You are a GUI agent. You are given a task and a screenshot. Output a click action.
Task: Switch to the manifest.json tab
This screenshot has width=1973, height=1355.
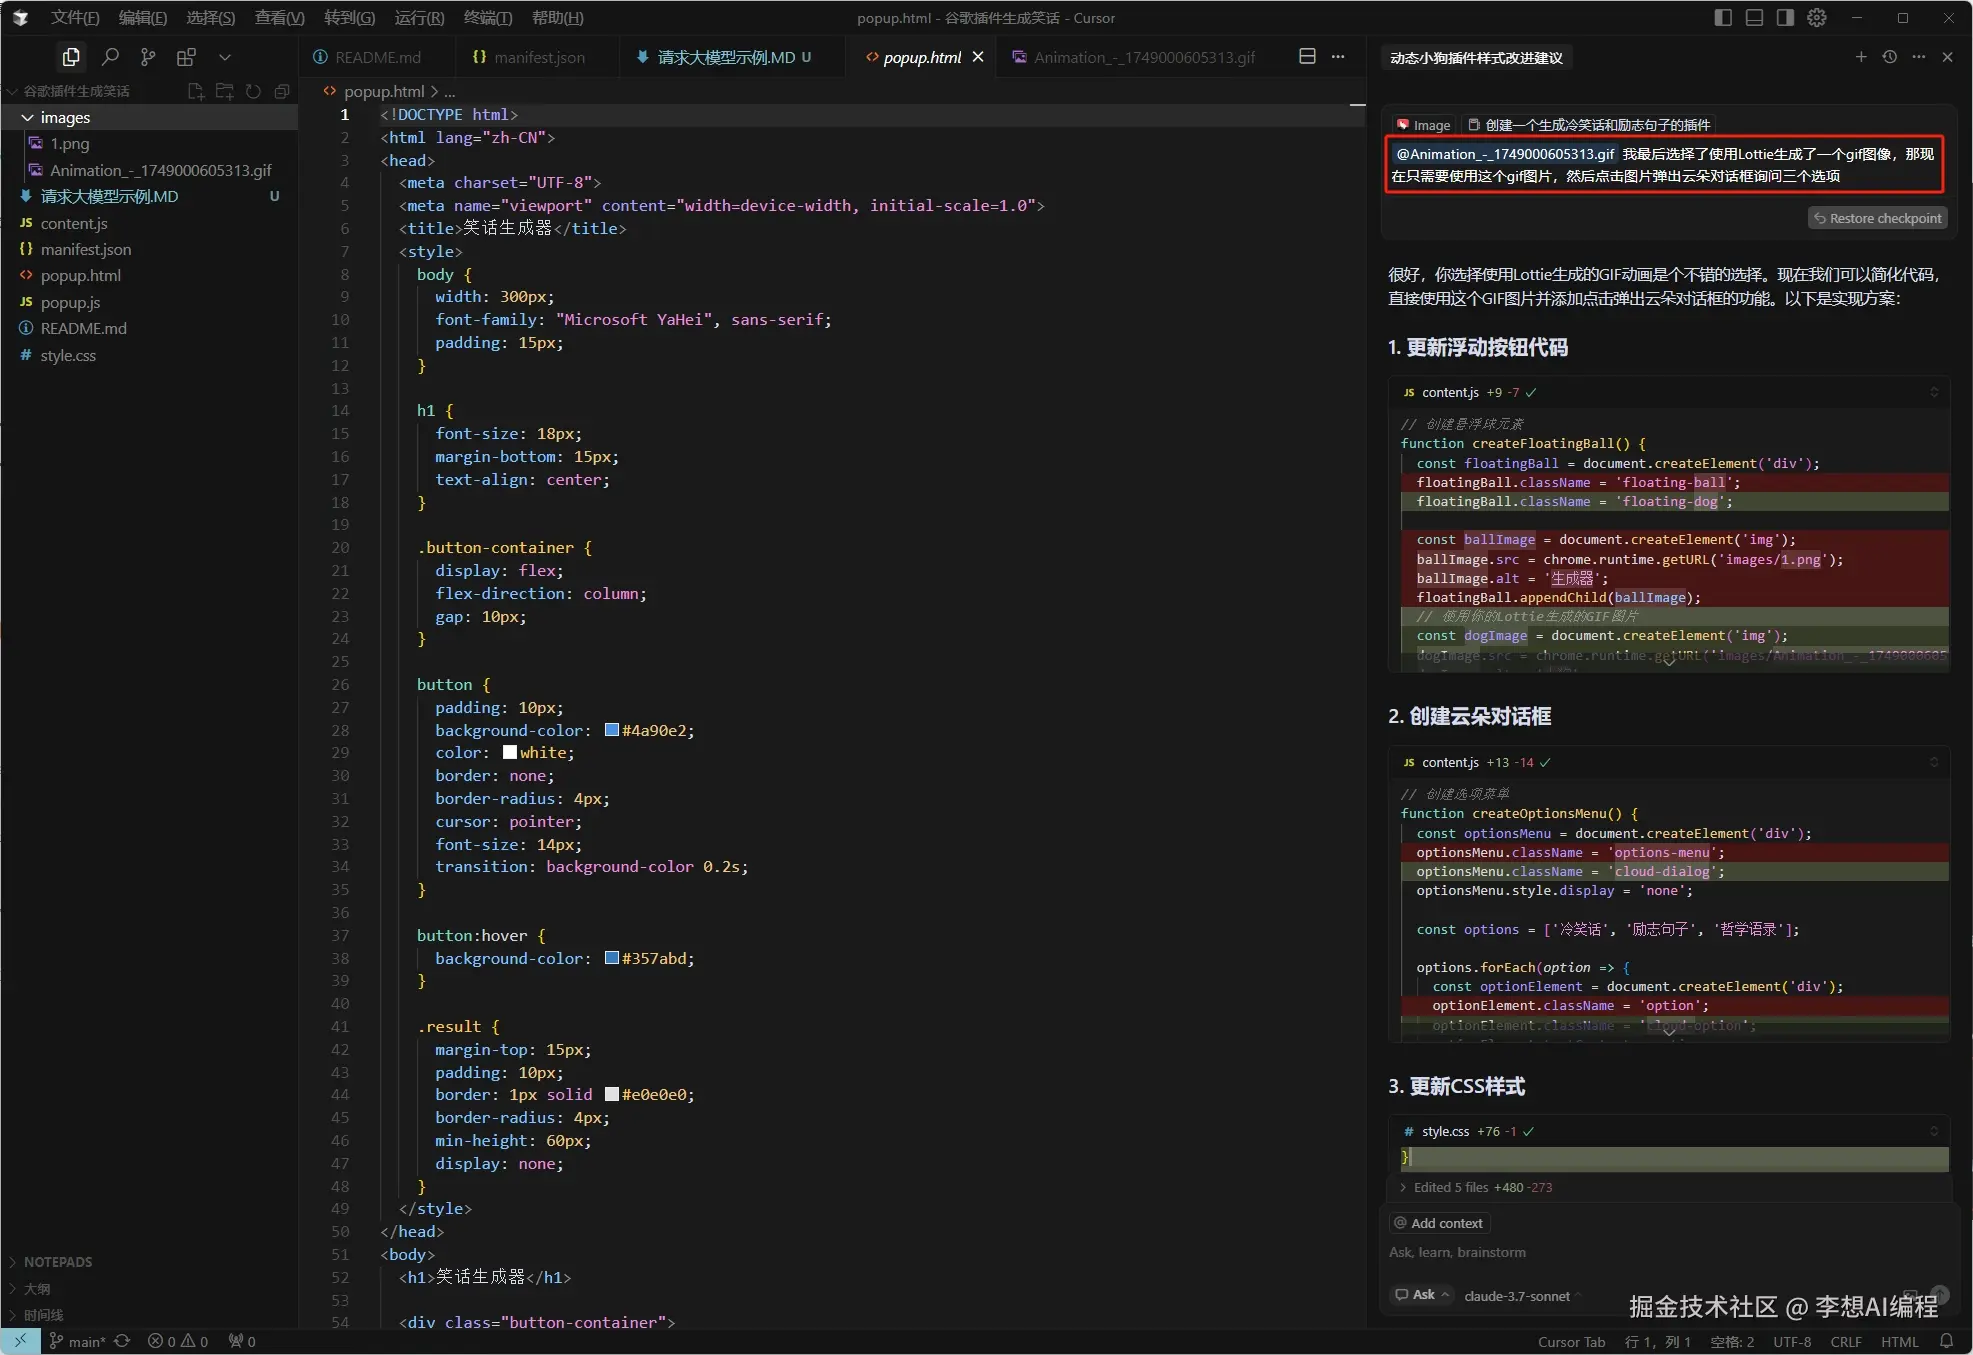[x=529, y=57]
